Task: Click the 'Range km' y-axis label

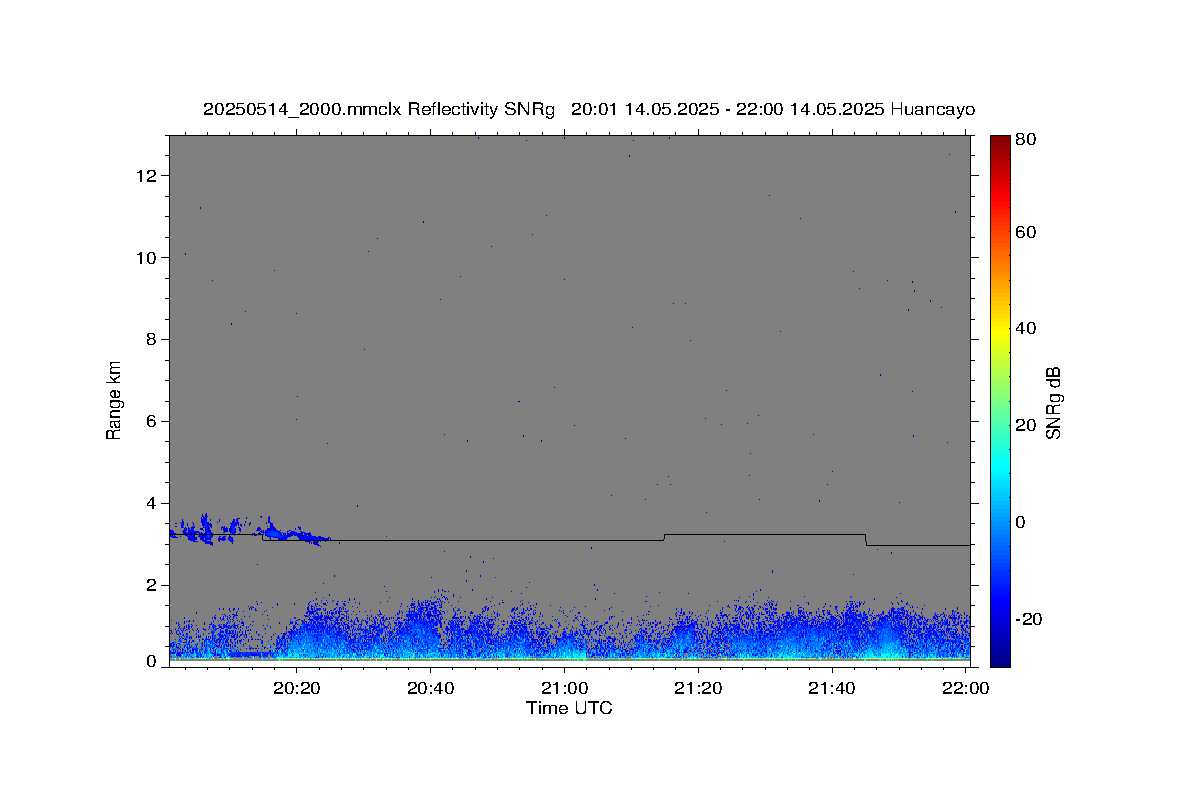Action: tap(114, 400)
